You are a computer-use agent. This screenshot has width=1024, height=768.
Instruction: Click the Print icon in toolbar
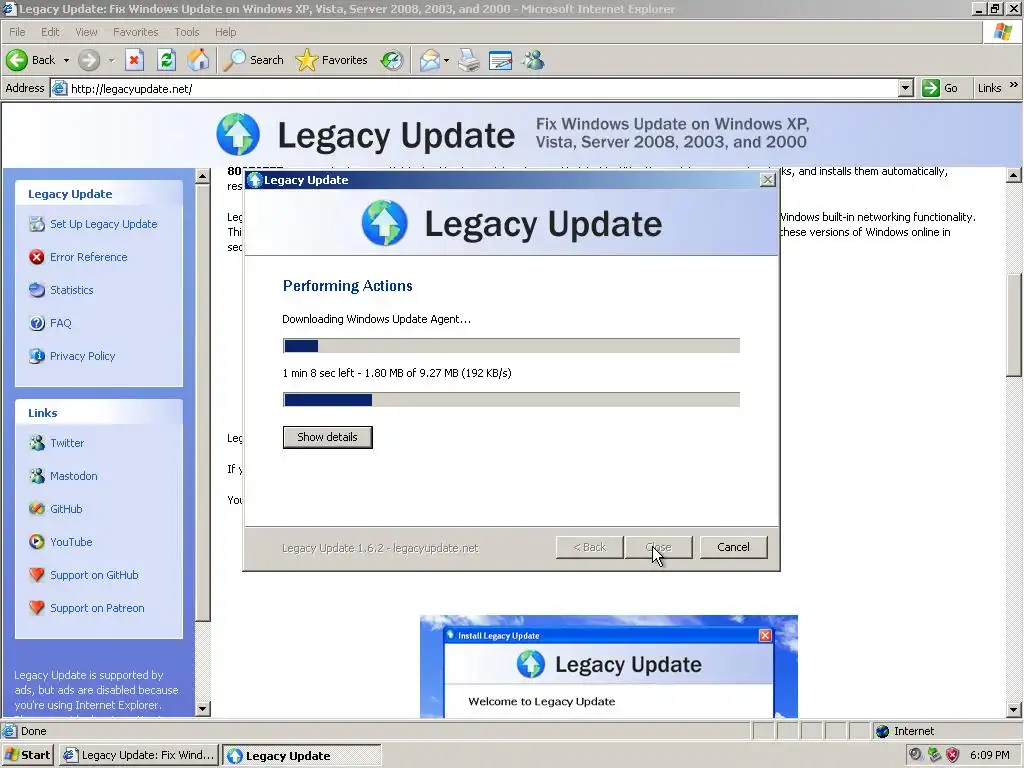click(468, 60)
